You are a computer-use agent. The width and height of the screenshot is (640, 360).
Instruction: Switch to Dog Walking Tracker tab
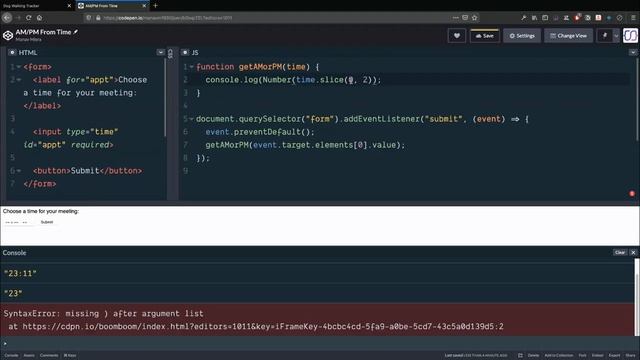click(37, 6)
